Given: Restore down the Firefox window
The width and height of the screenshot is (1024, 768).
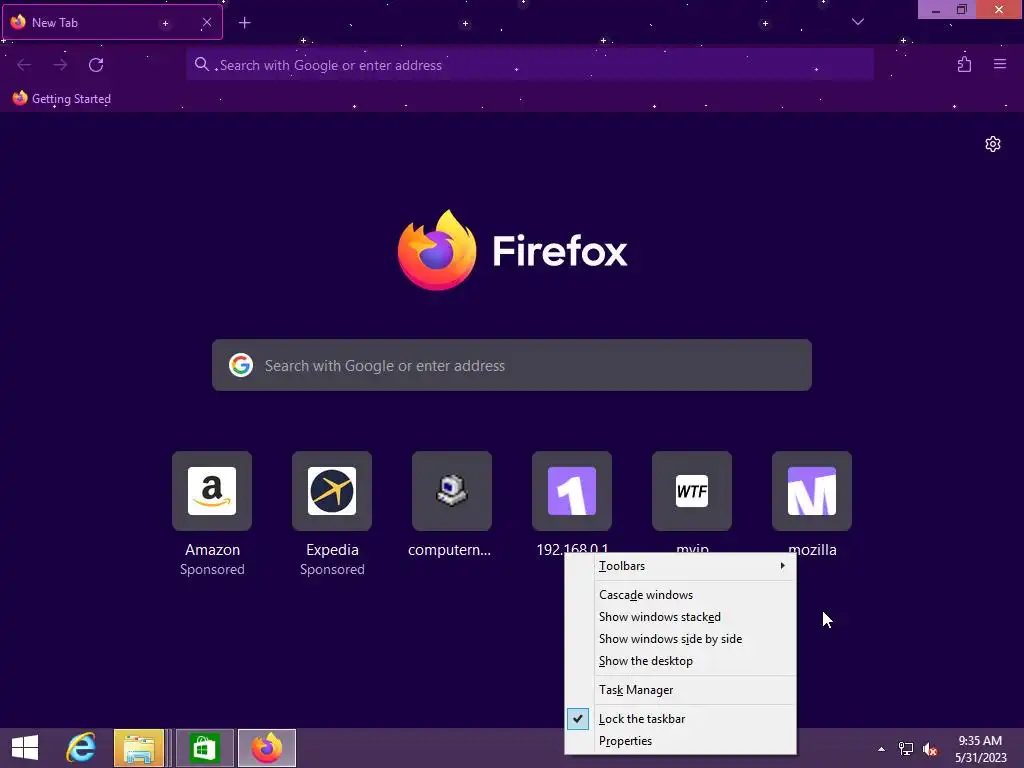Looking at the screenshot, I should click(962, 9).
